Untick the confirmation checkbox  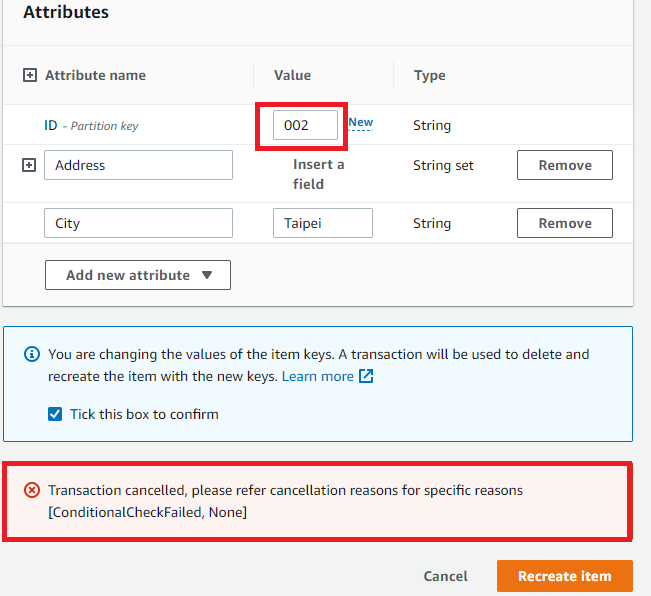(55, 414)
